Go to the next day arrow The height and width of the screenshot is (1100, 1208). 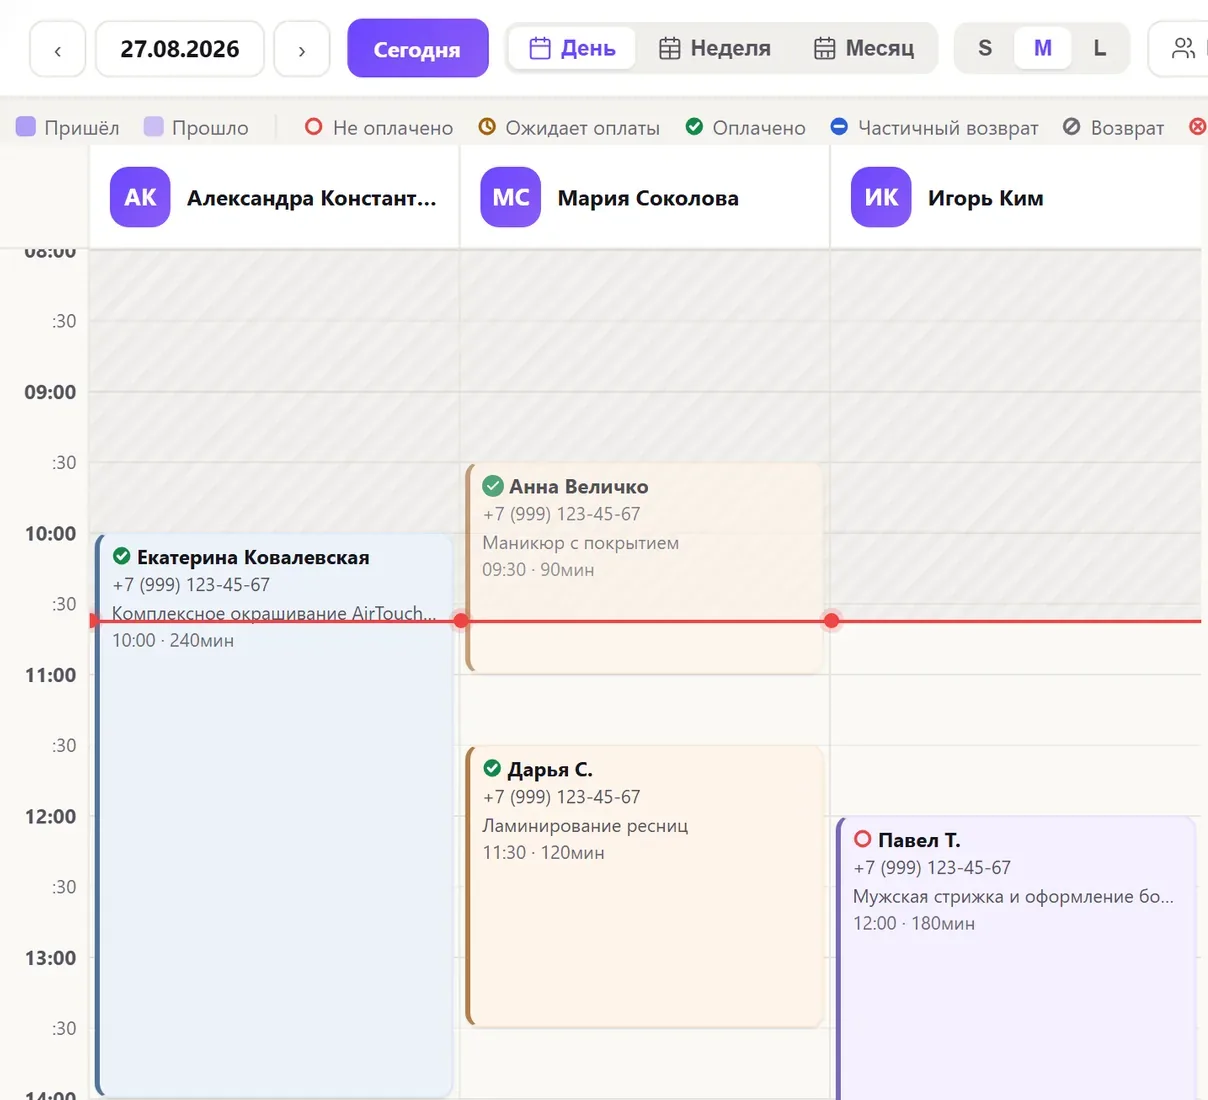click(x=302, y=49)
